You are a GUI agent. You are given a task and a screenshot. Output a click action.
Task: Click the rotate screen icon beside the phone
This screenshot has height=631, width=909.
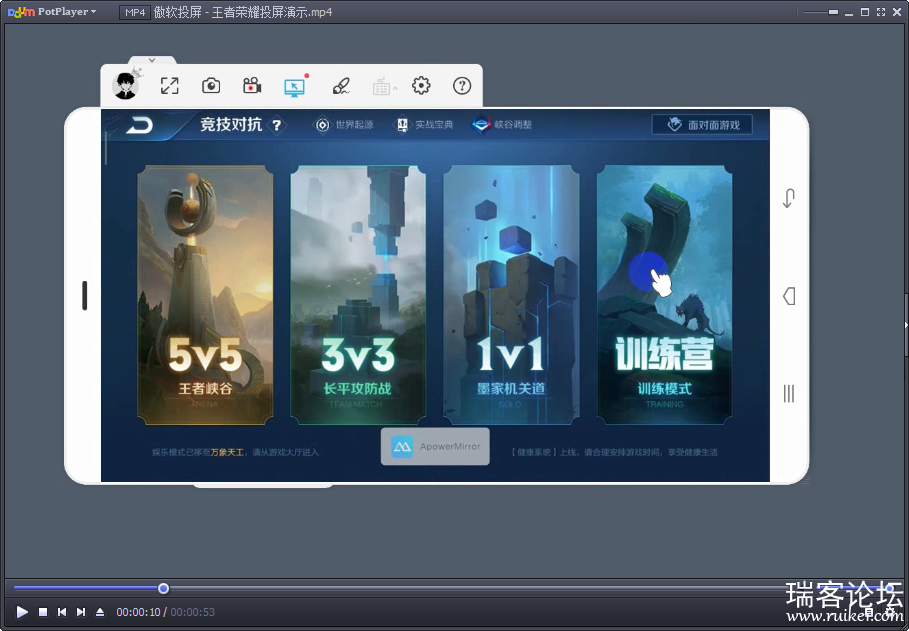click(x=788, y=198)
